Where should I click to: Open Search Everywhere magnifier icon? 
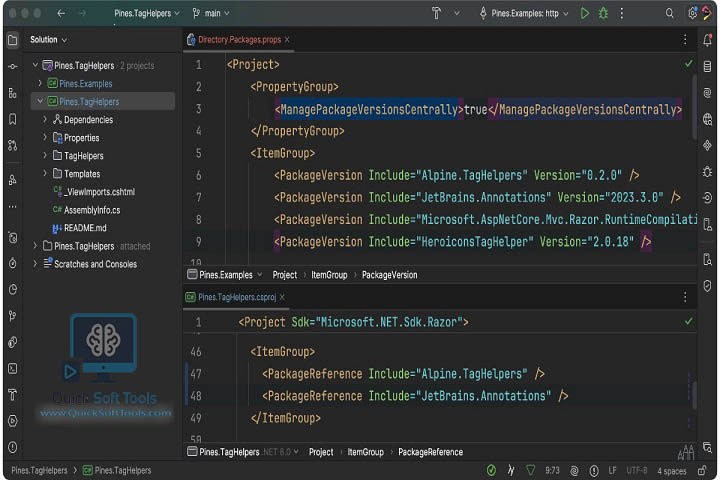coord(669,13)
